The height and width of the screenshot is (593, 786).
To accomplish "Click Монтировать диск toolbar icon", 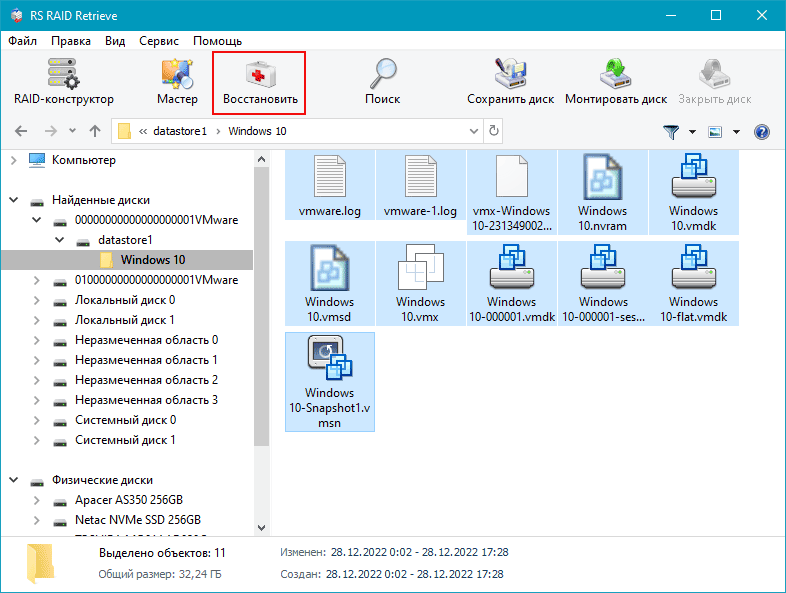I will click(x=616, y=82).
